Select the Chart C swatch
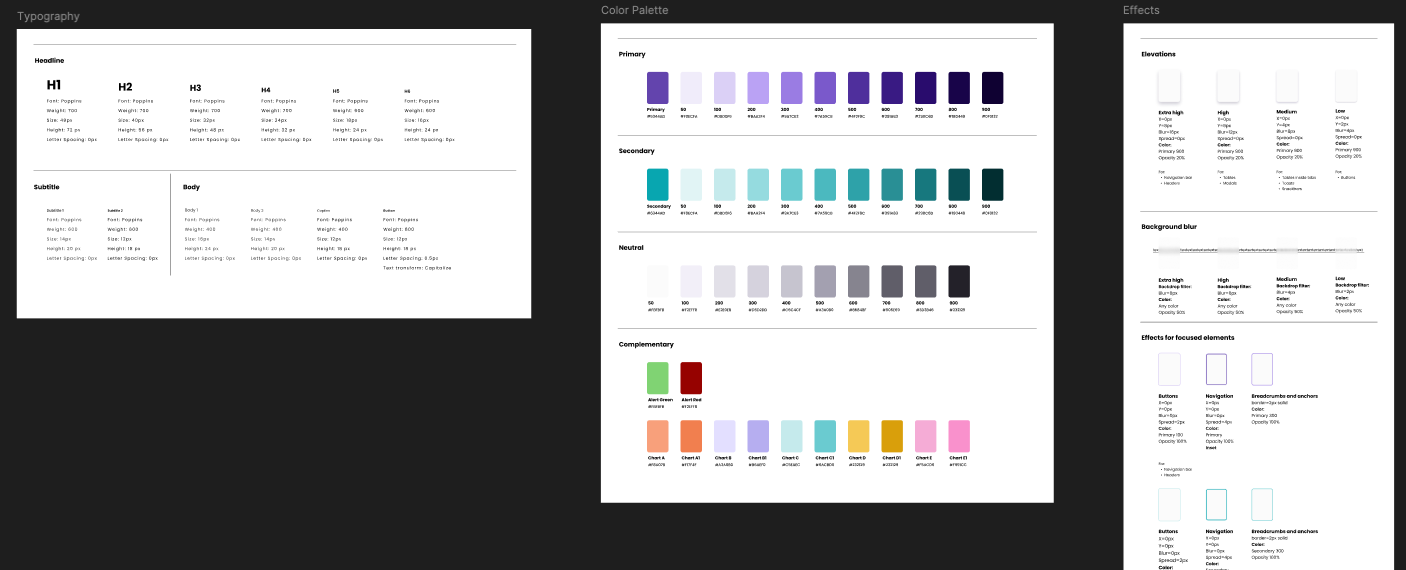Screen dimensions: 1406x570 pyautogui.click(x=792, y=436)
